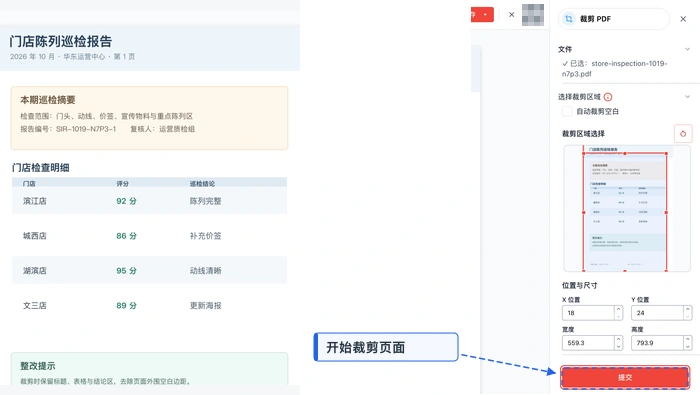The width and height of the screenshot is (700, 395).
Task: Increase Y 位置 with the up arrow
Action: (x=688, y=309)
